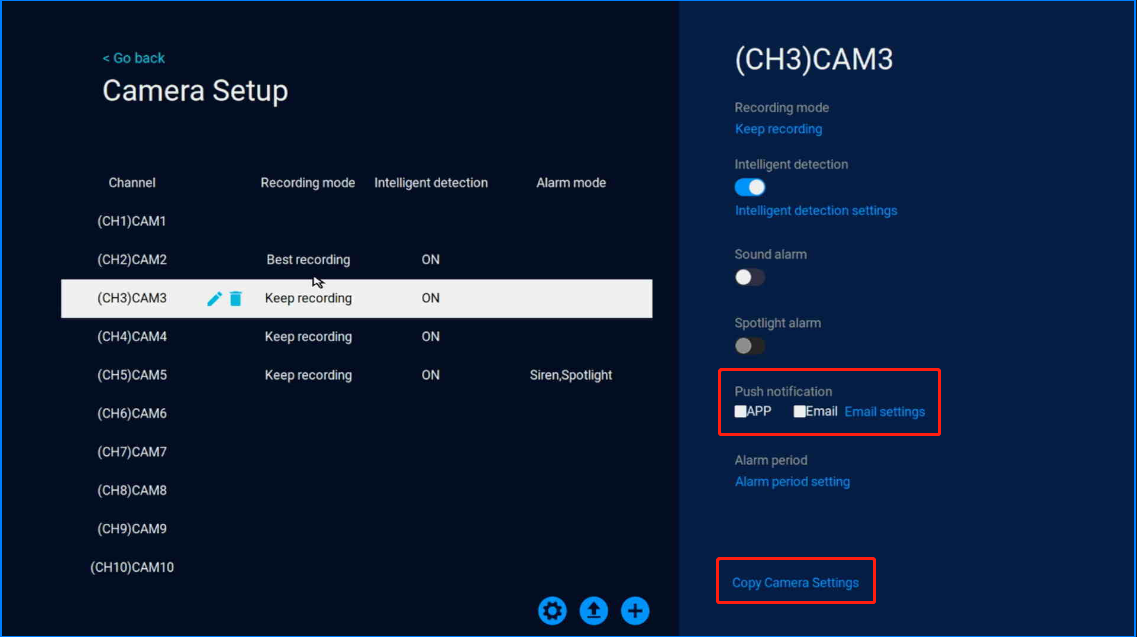1137x637 pixels.
Task: Click the trash delete icon for CAM3
Action: click(236, 298)
